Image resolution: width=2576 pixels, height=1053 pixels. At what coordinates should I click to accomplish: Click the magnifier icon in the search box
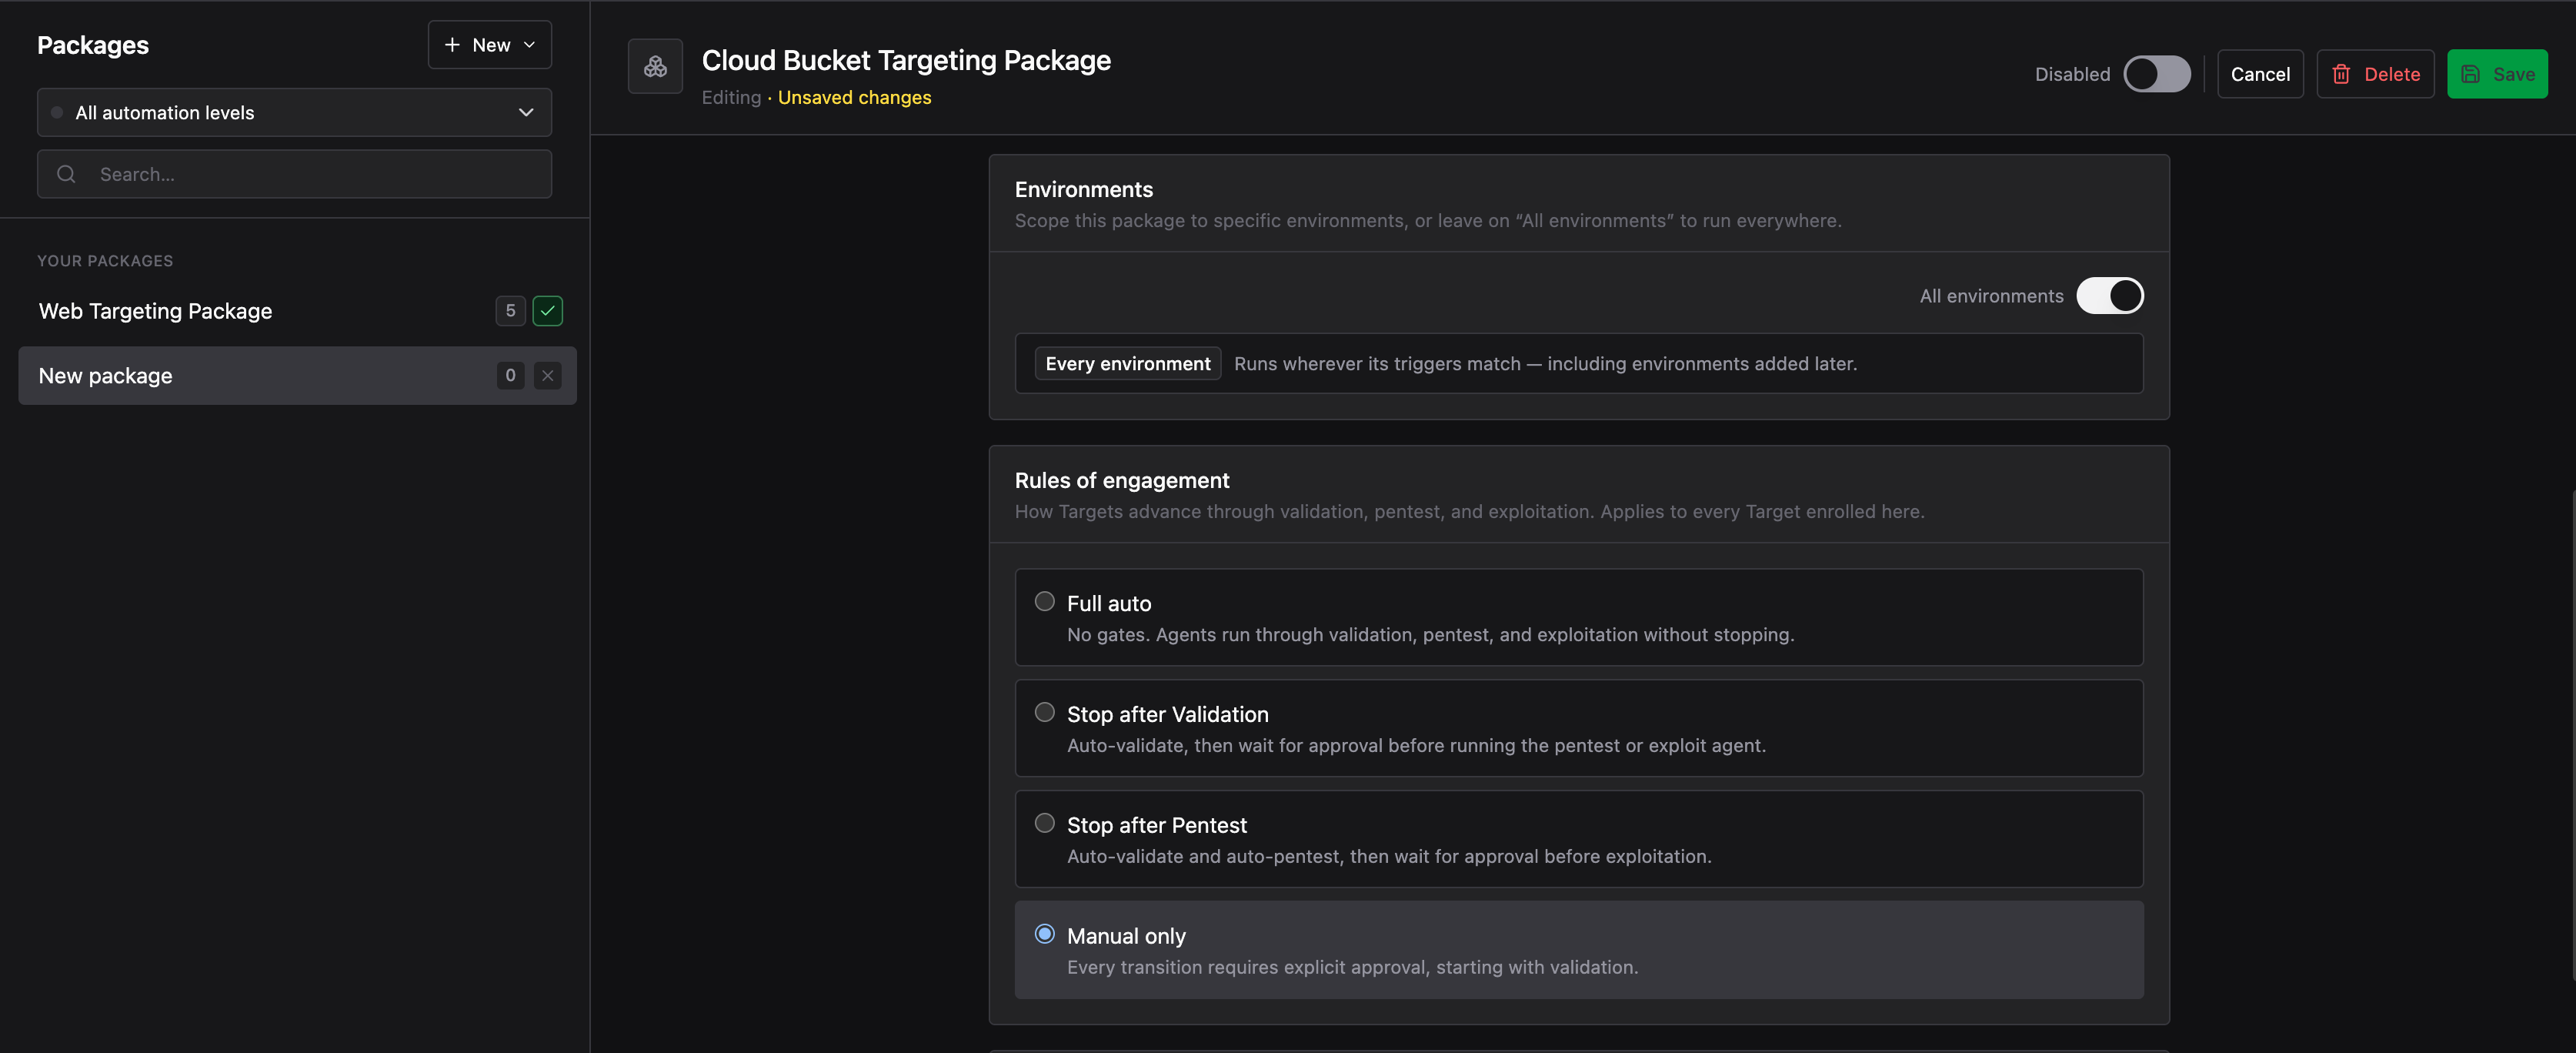(x=66, y=174)
